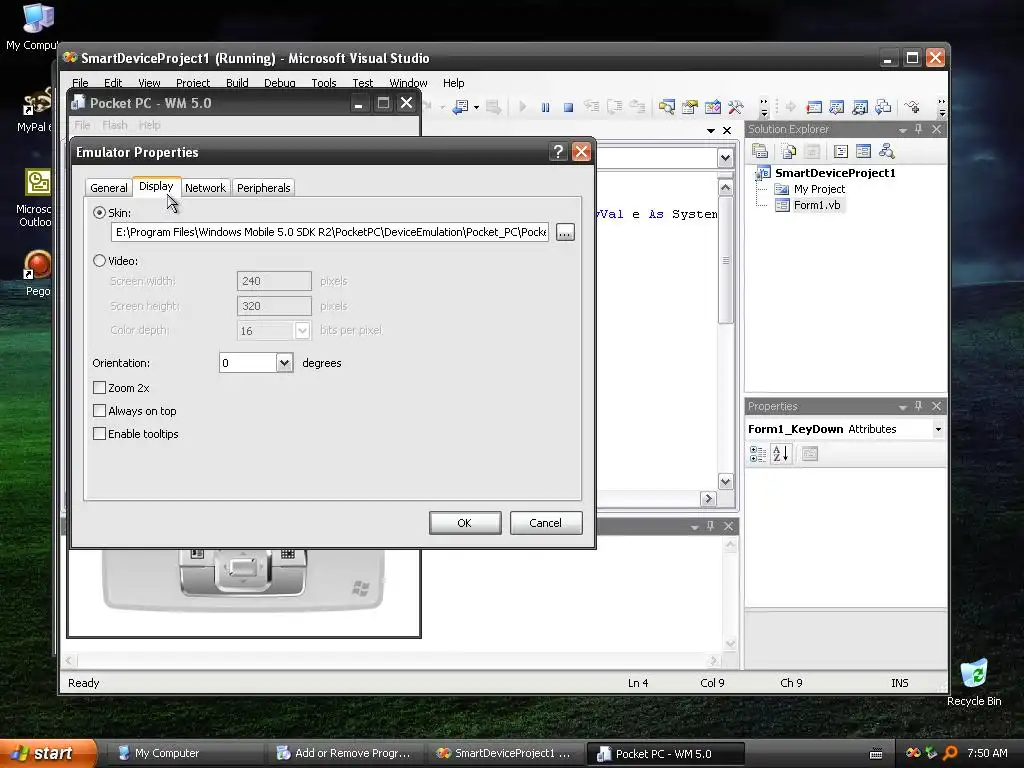Check the Enable tooltips checkbox
Screen dimensions: 1024x768
tap(99, 434)
